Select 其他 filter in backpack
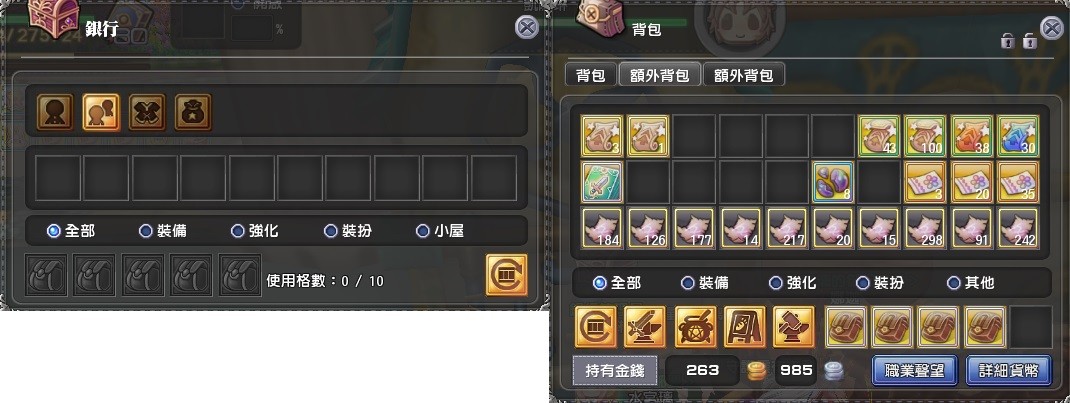The width and height of the screenshot is (1070, 403). (971, 283)
